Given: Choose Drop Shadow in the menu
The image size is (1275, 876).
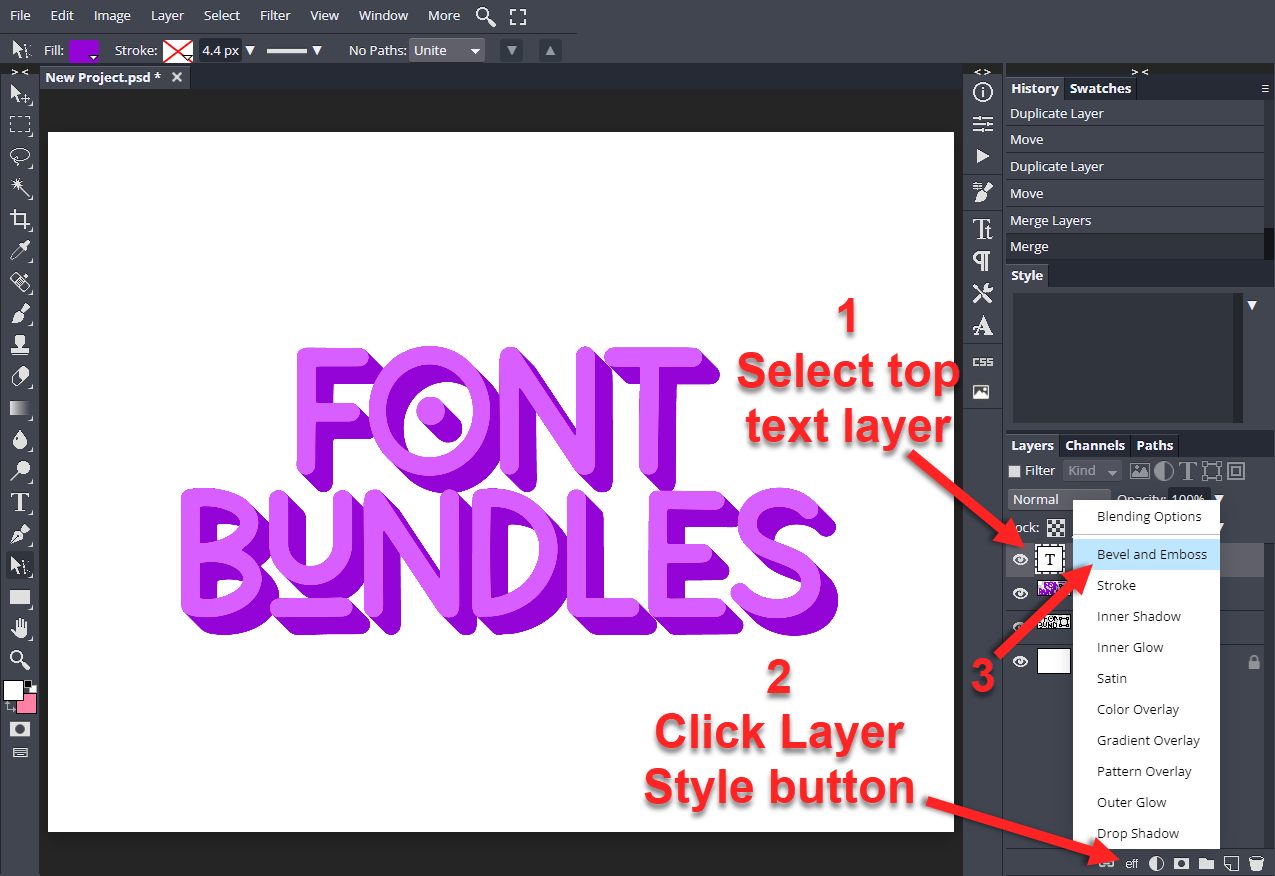Looking at the screenshot, I should [1147, 834].
